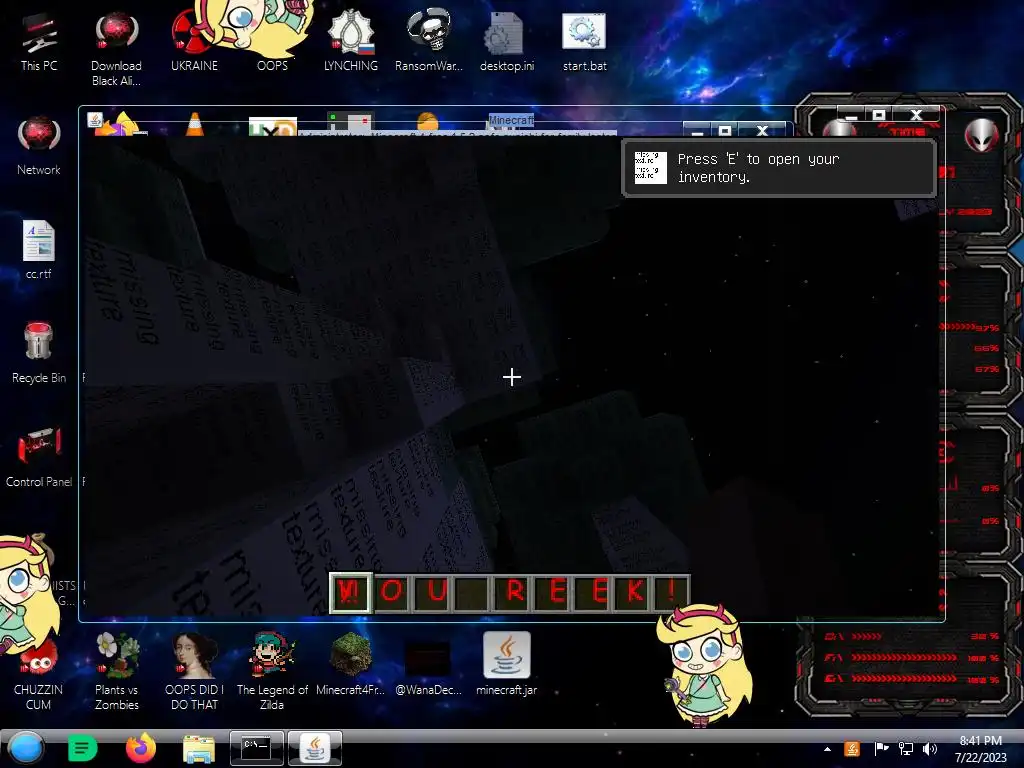
Task: Select hotbar slot with exclamation mark
Action: click(x=673, y=592)
